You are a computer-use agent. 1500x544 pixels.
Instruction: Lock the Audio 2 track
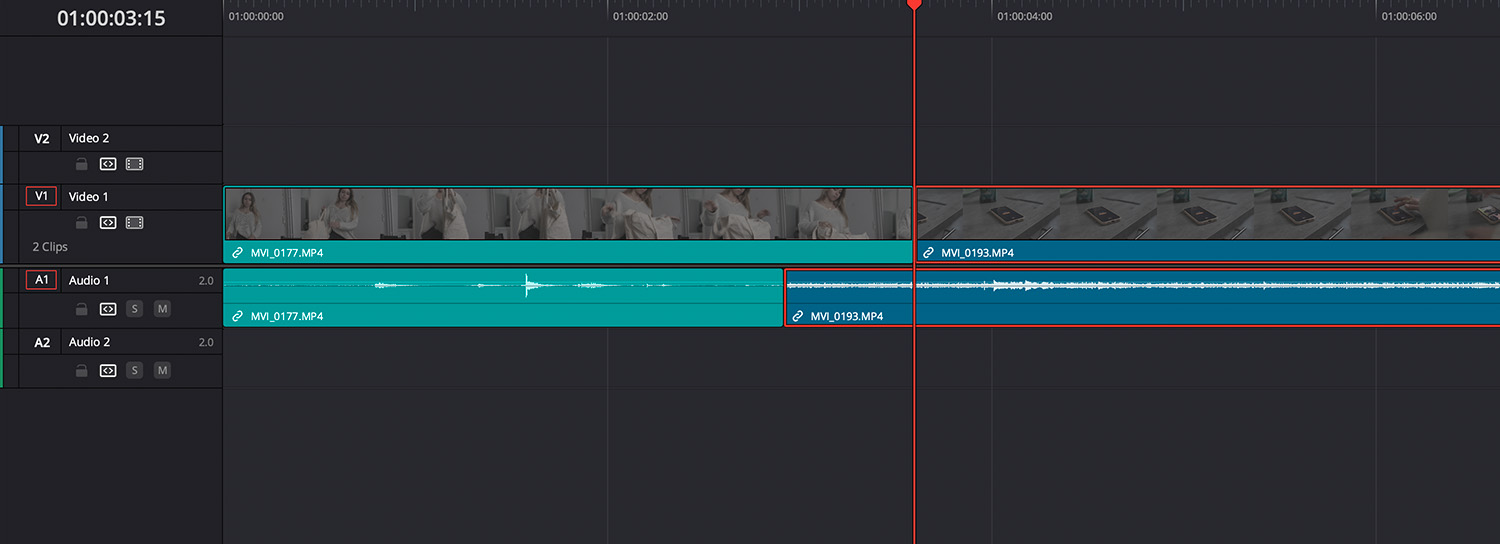(x=82, y=371)
